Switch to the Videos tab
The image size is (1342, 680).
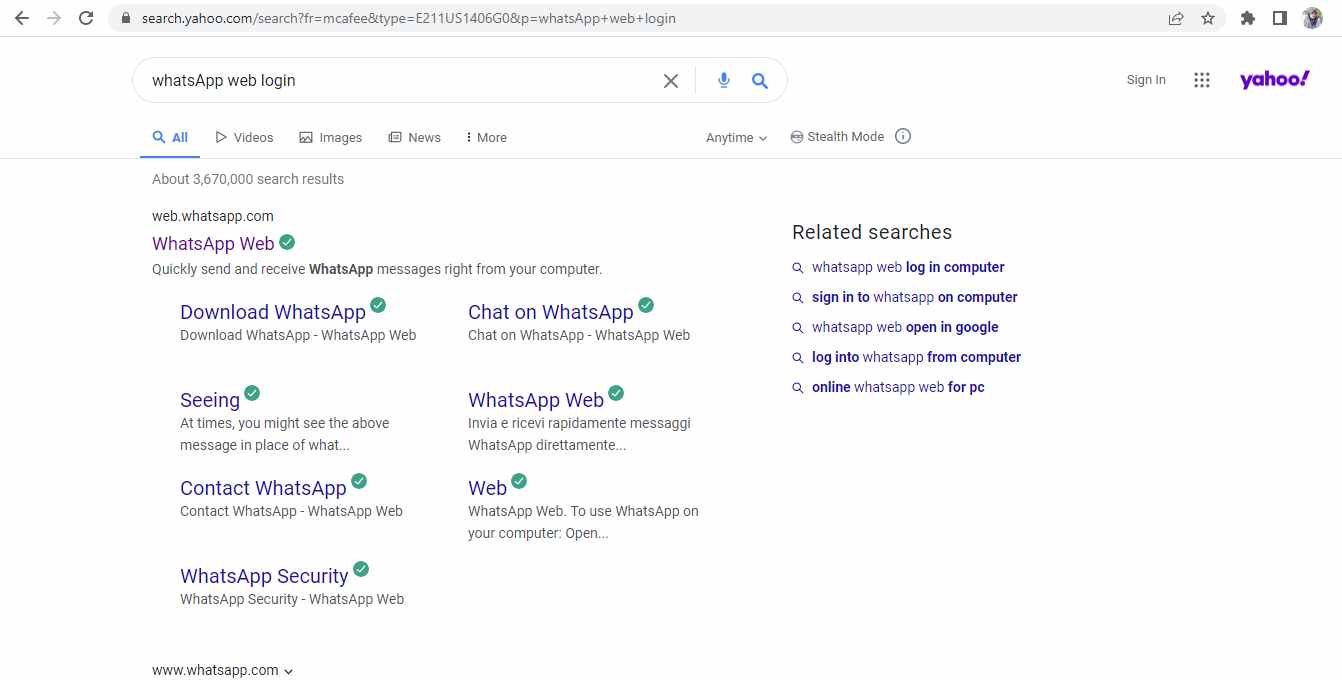pyautogui.click(x=244, y=138)
